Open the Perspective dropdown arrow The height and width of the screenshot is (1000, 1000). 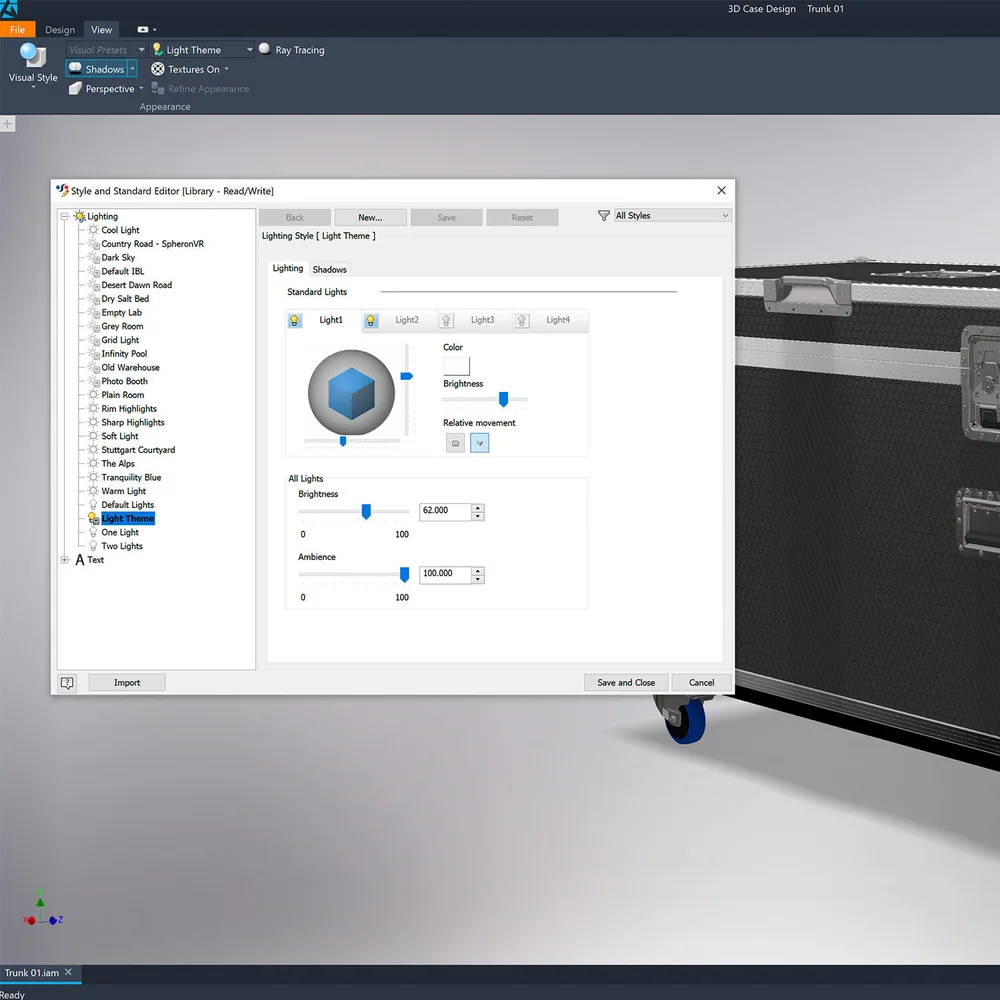141,88
